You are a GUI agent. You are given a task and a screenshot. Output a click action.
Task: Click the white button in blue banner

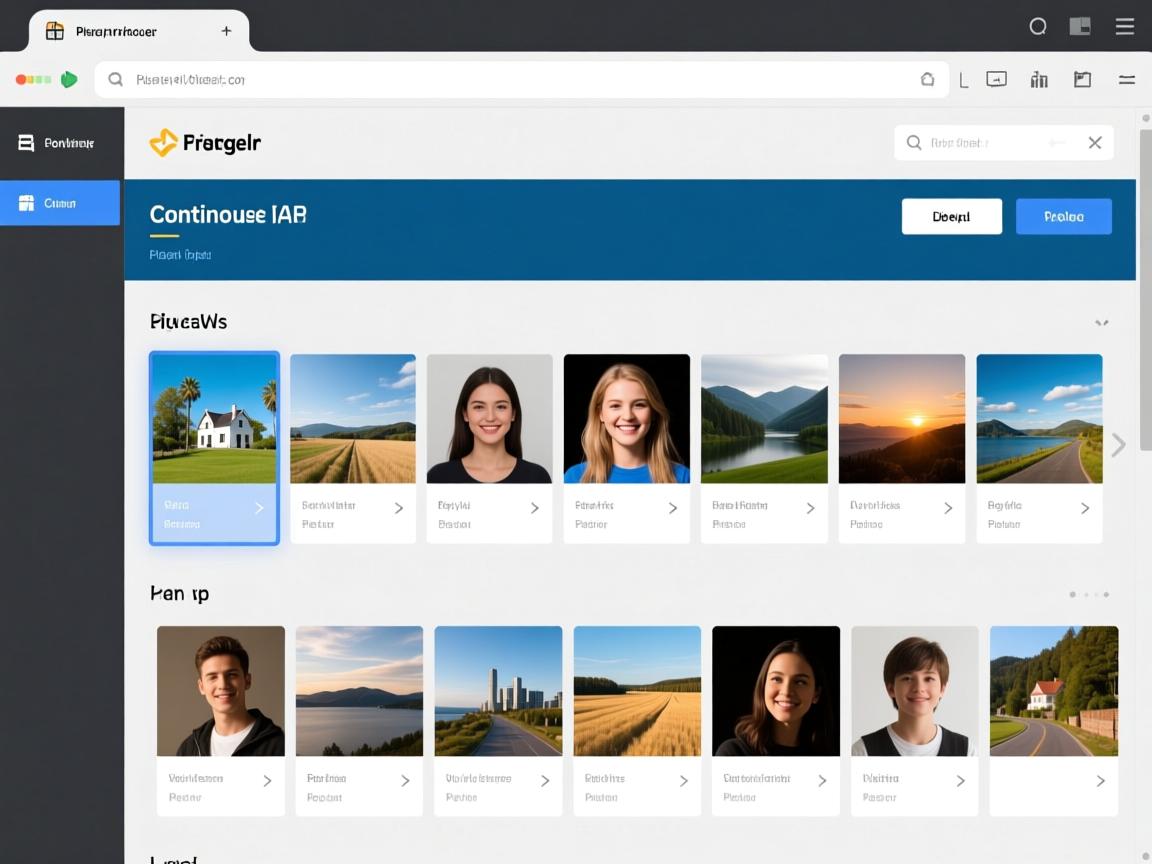pyautogui.click(x=951, y=216)
